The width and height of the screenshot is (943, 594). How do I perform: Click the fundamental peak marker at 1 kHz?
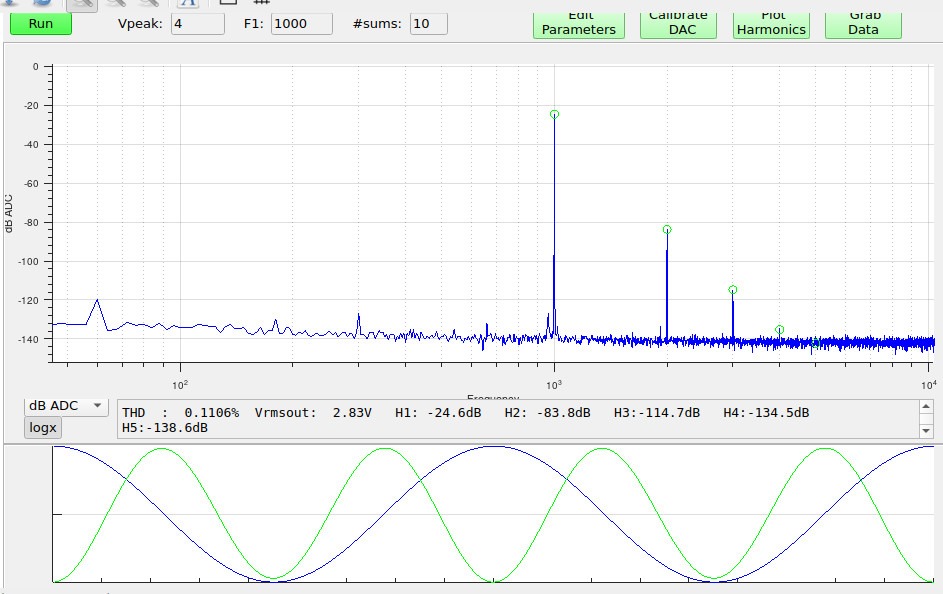[x=554, y=114]
